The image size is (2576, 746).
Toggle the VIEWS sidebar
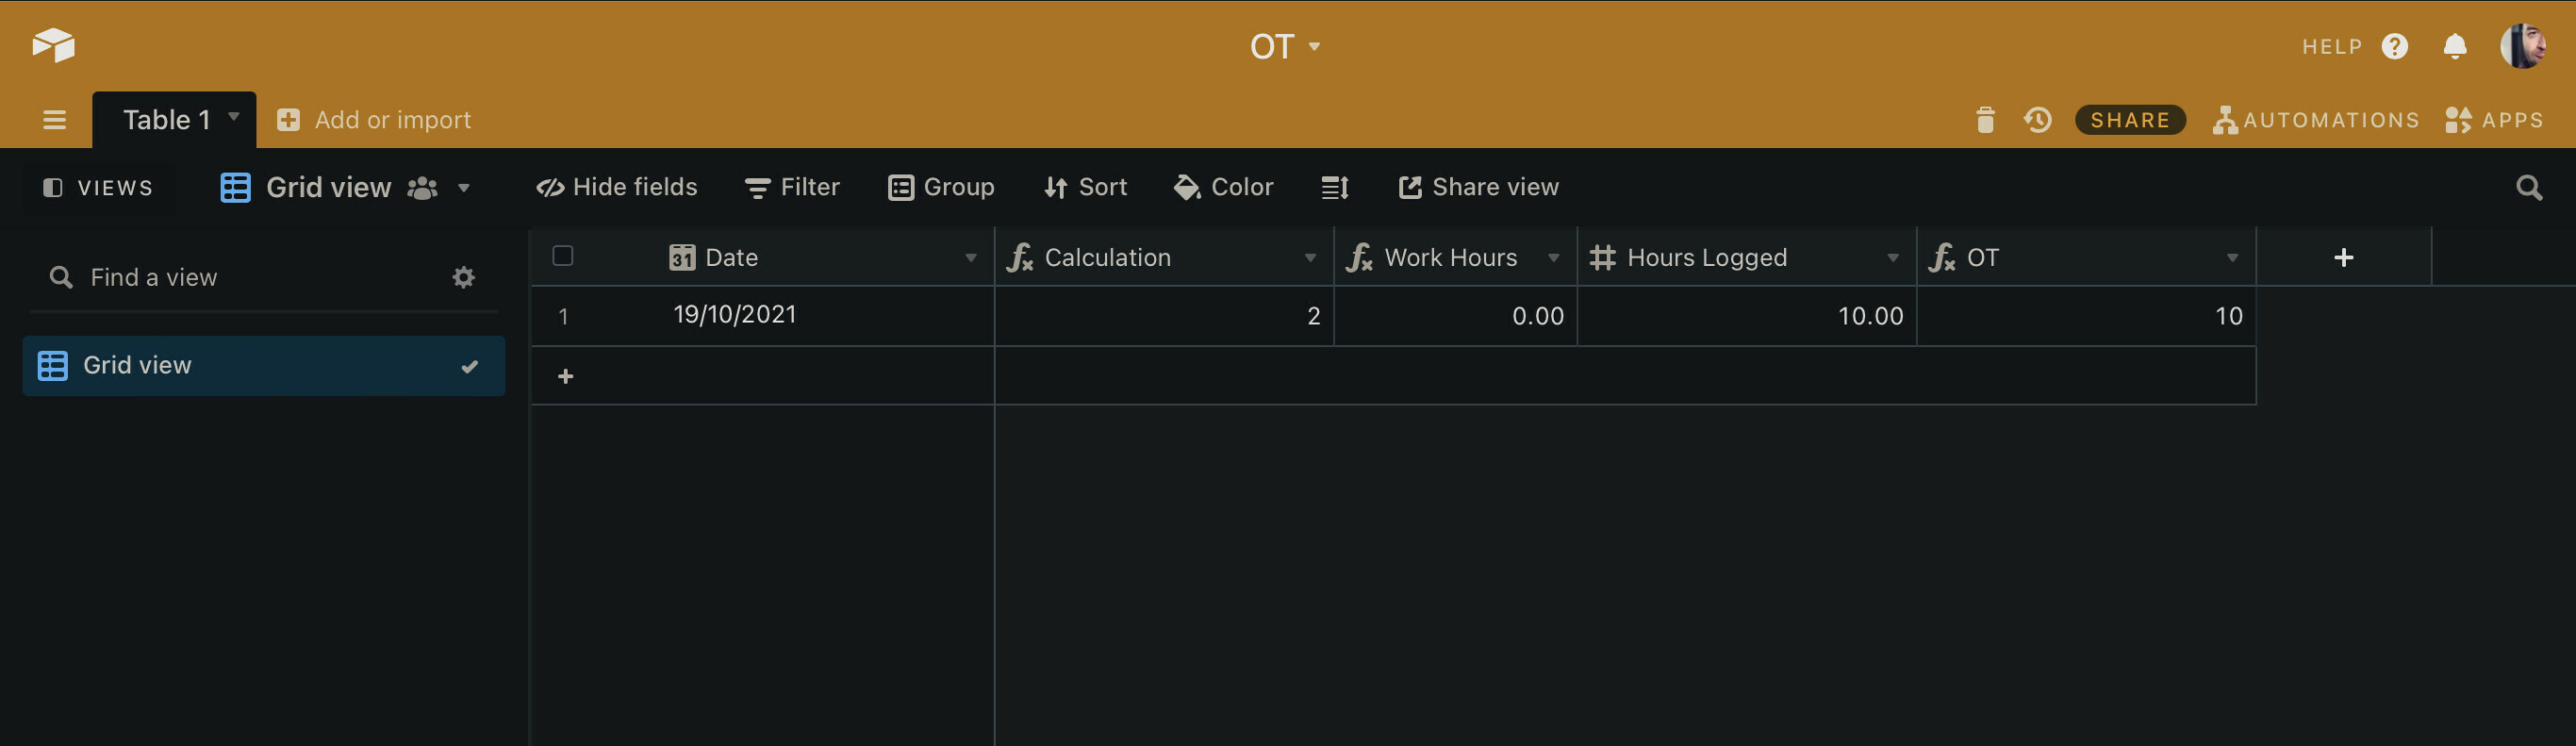pos(98,187)
